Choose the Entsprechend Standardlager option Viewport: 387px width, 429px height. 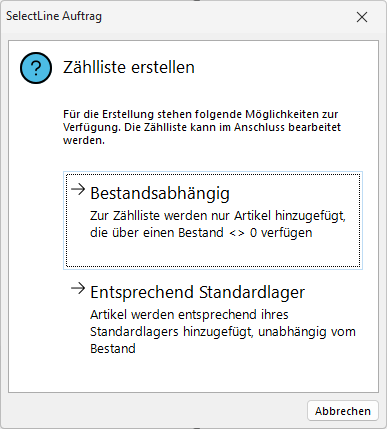213,319
